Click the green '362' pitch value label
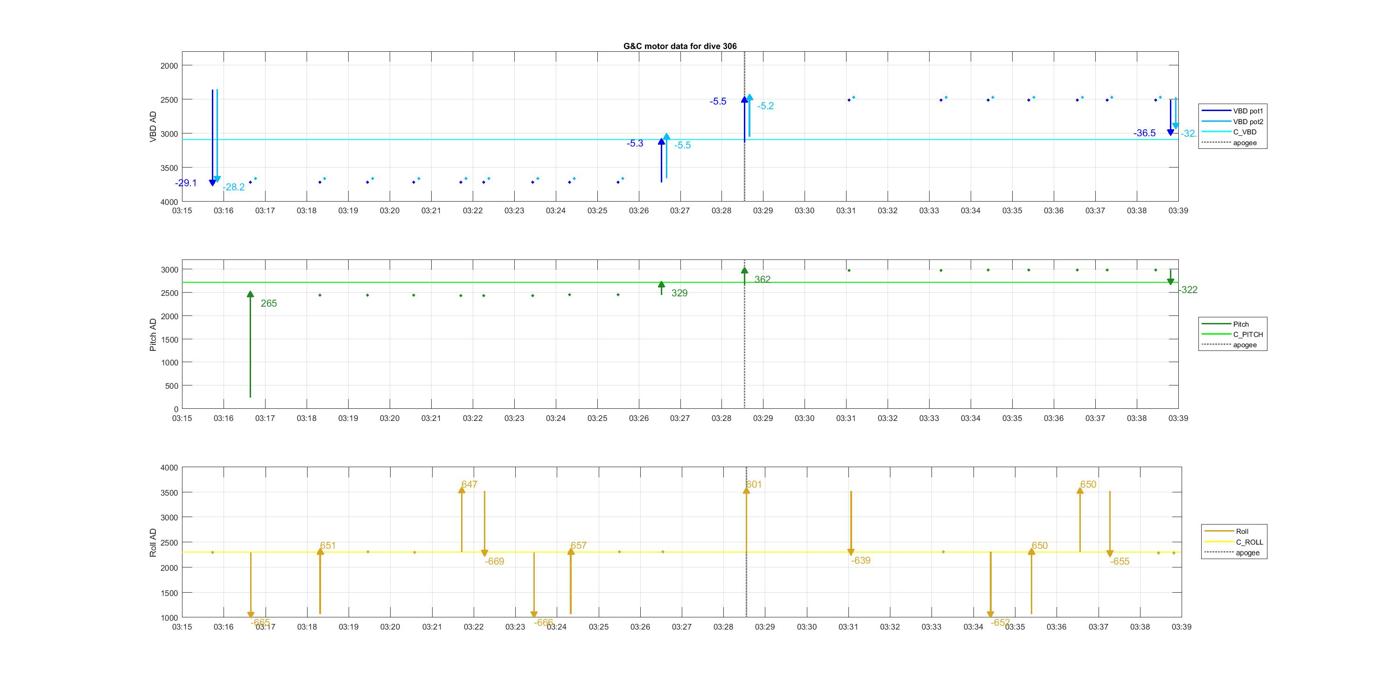The height and width of the screenshot is (693, 1400). [x=762, y=280]
